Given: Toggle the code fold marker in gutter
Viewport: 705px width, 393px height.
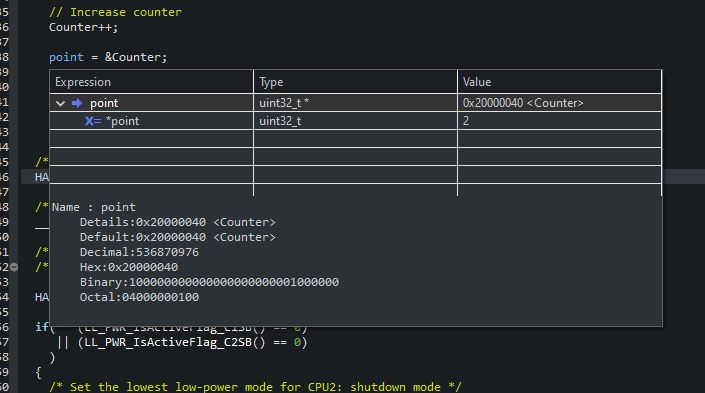Looking at the screenshot, I should 14,267.
